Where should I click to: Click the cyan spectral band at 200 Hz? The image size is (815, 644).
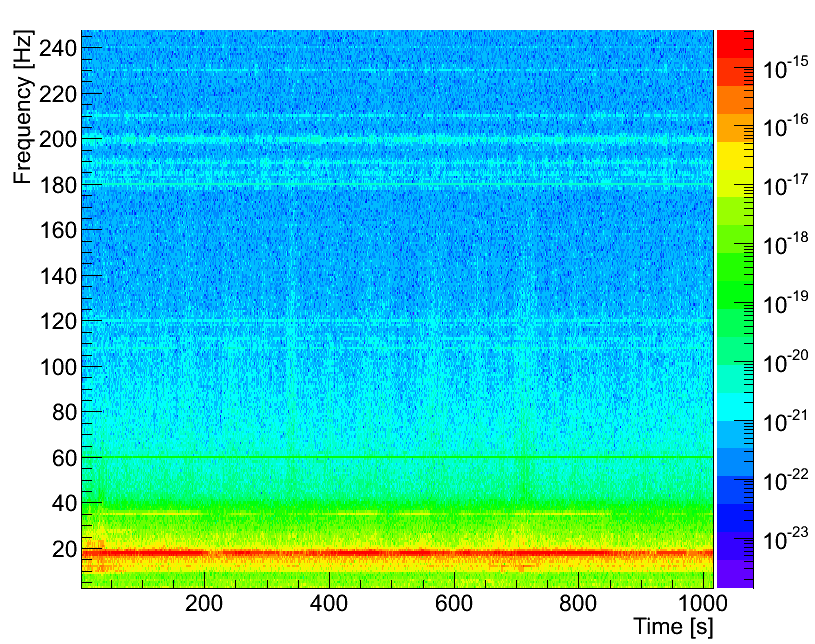point(397,140)
